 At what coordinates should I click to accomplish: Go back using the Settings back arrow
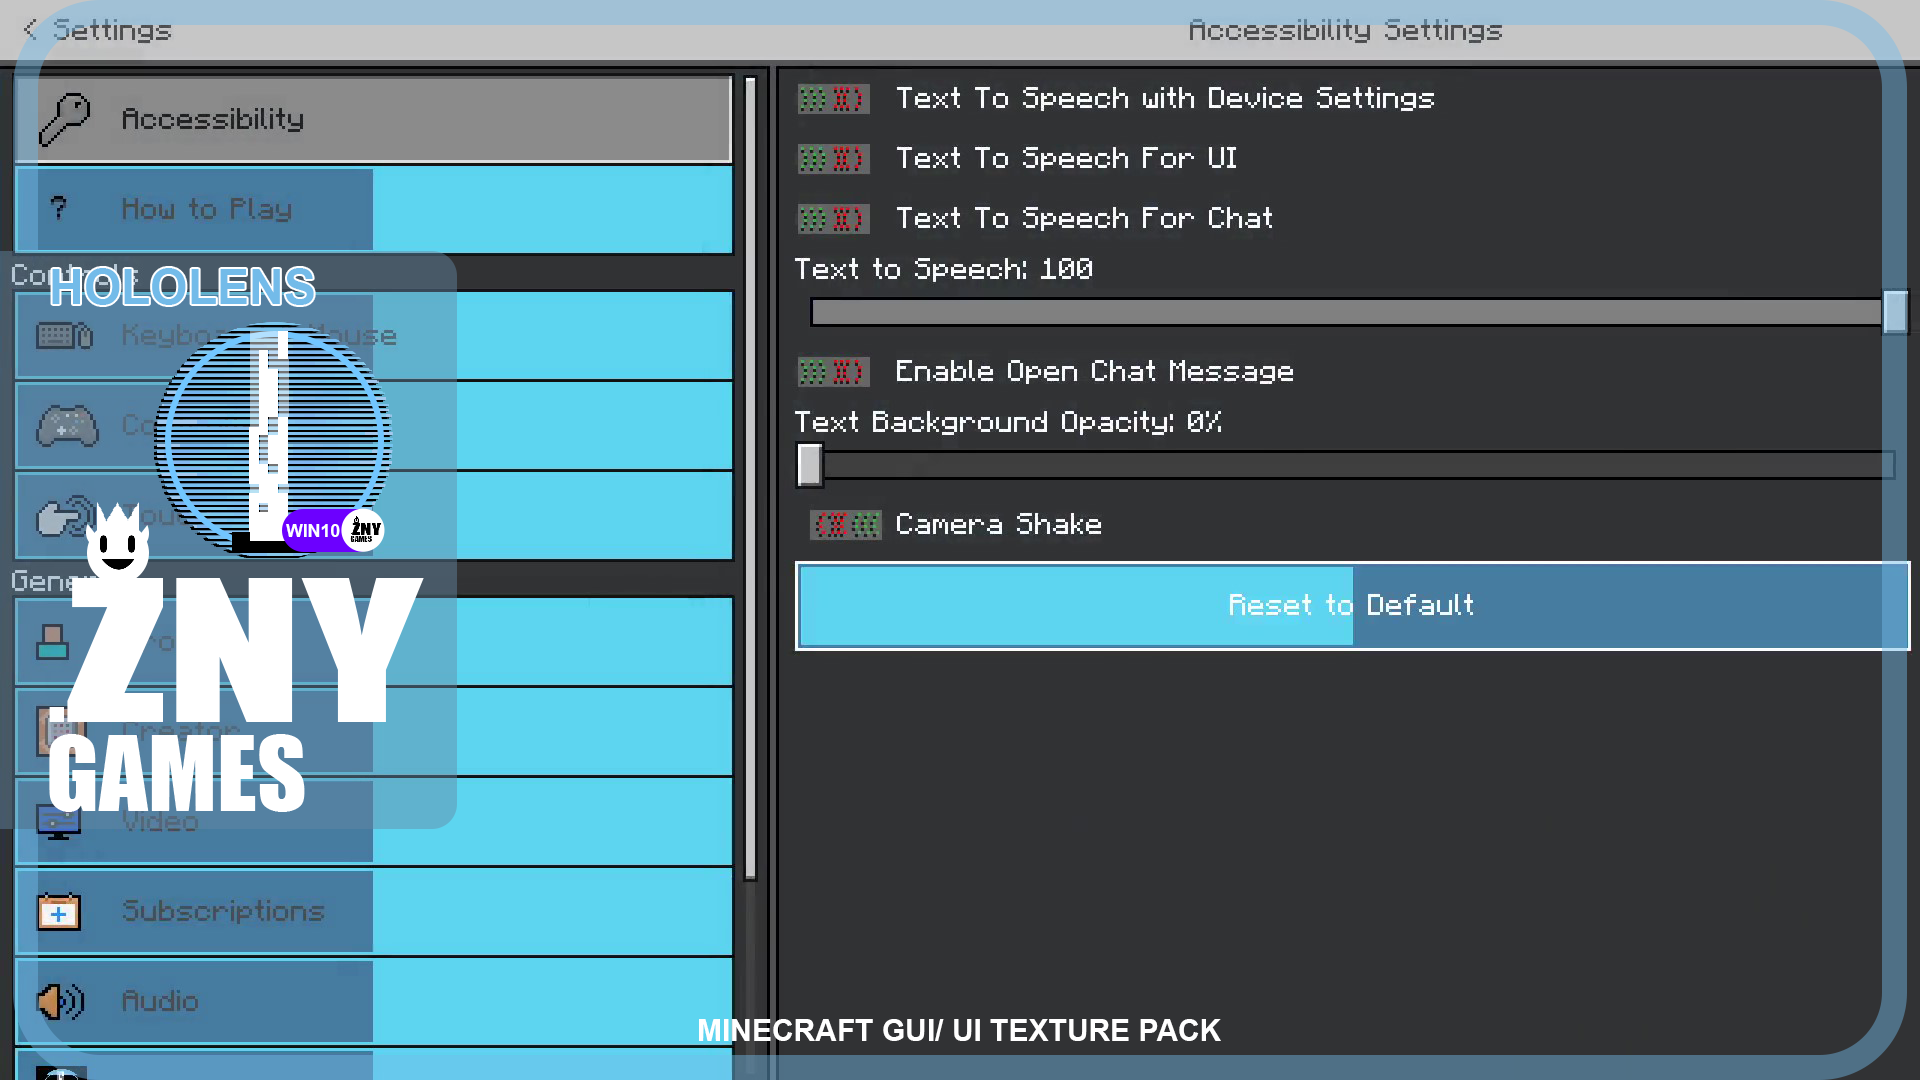click(30, 30)
